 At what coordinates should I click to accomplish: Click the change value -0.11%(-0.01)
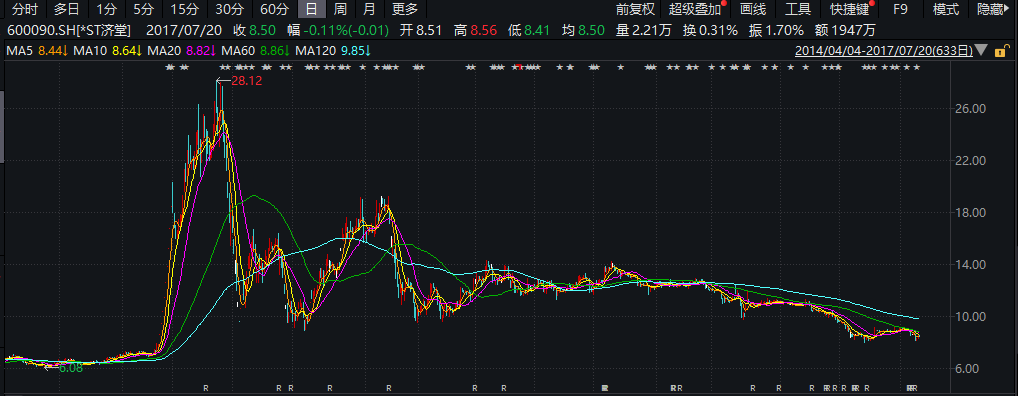click(347, 30)
